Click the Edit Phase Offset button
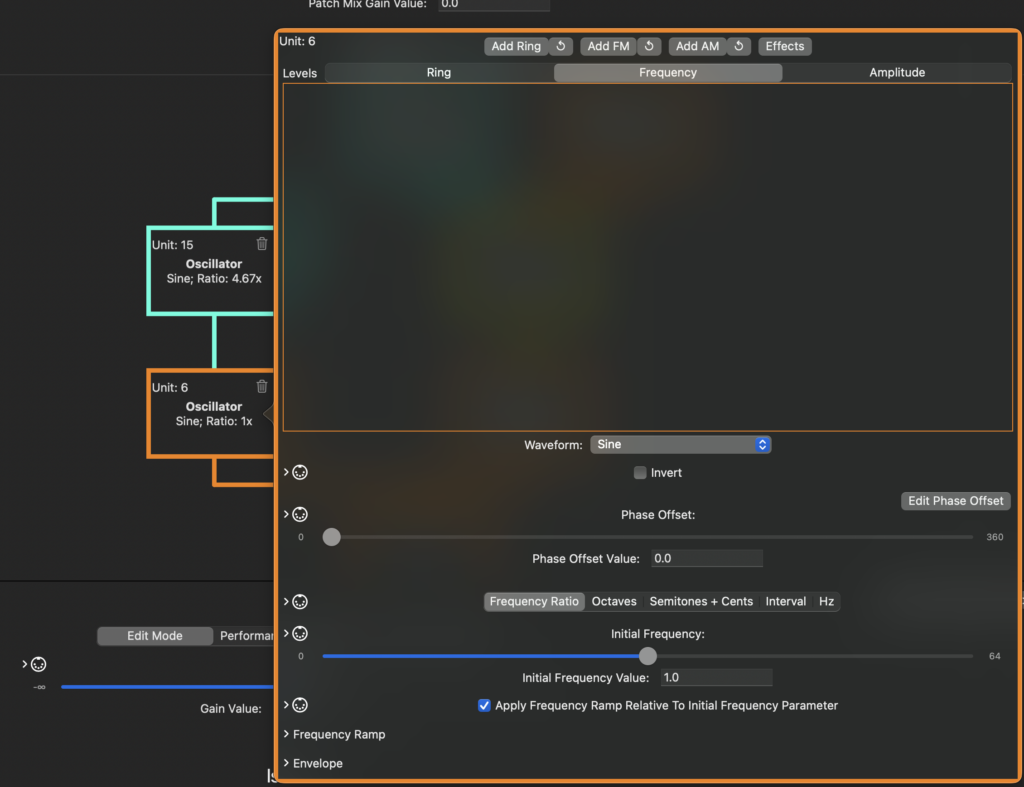1024x787 pixels. [x=955, y=501]
